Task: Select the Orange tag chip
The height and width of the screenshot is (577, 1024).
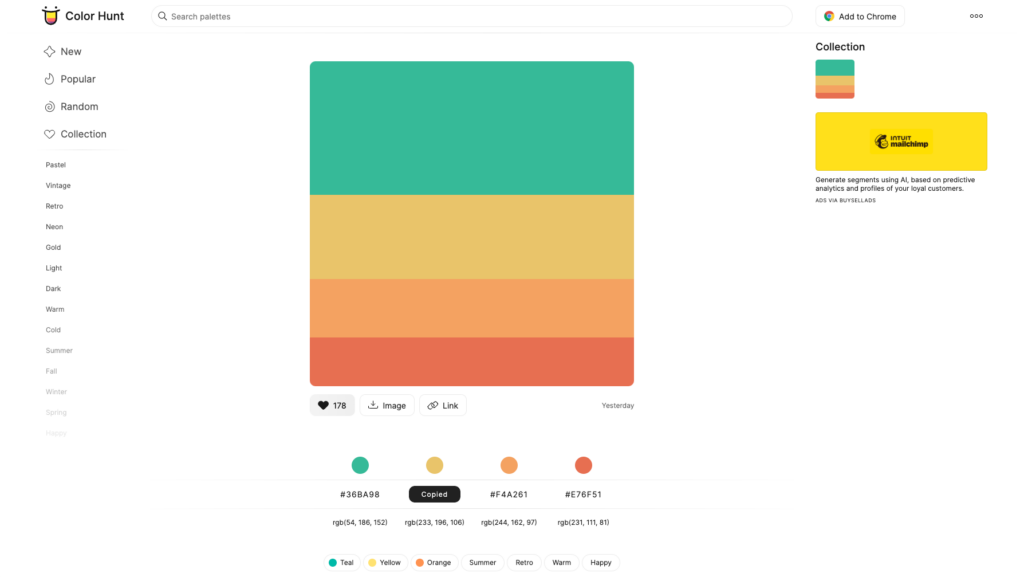Action: click(434, 563)
